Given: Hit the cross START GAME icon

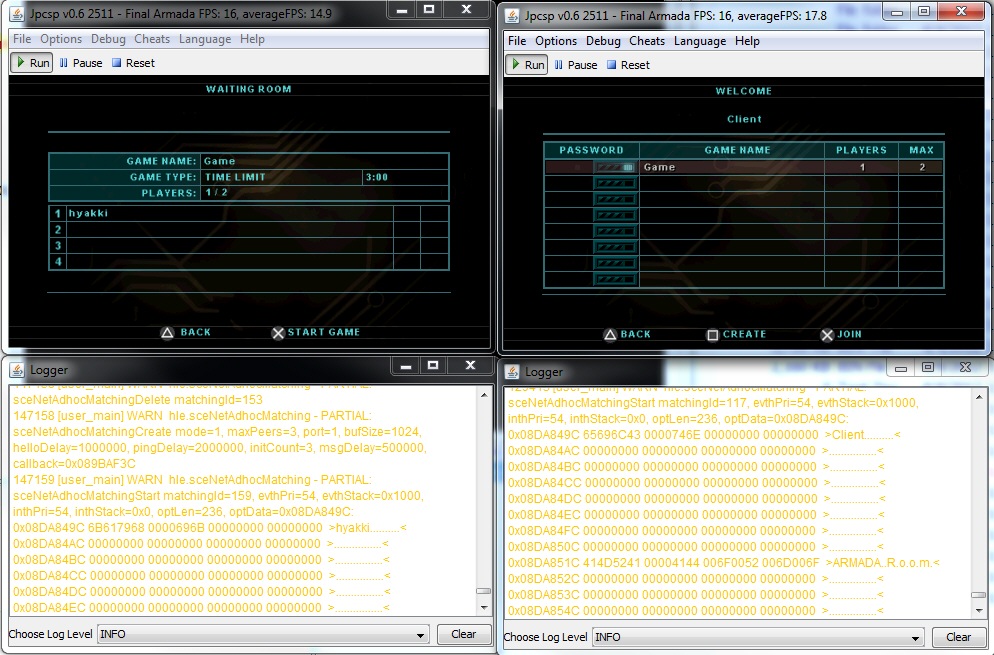Looking at the screenshot, I should [x=278, y=333].
